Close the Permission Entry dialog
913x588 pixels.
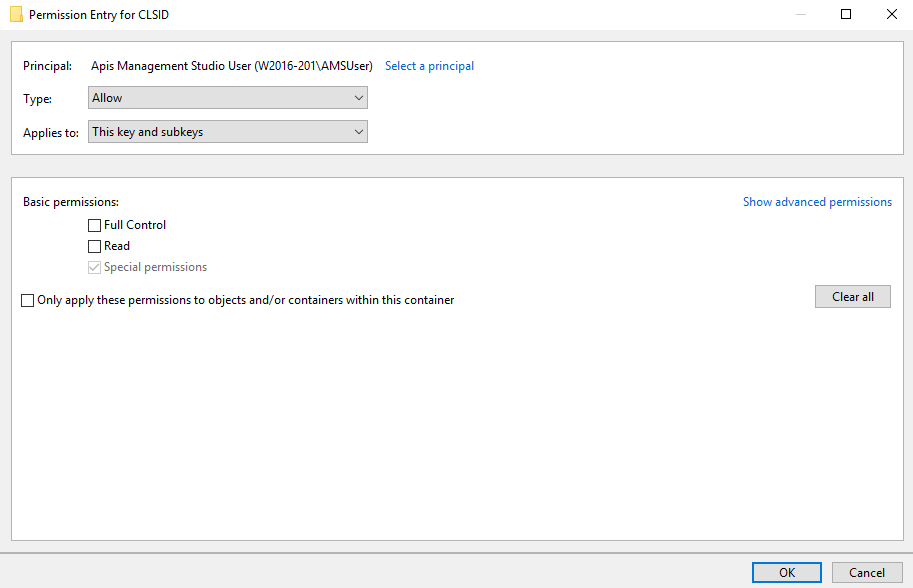pos(891,15)
